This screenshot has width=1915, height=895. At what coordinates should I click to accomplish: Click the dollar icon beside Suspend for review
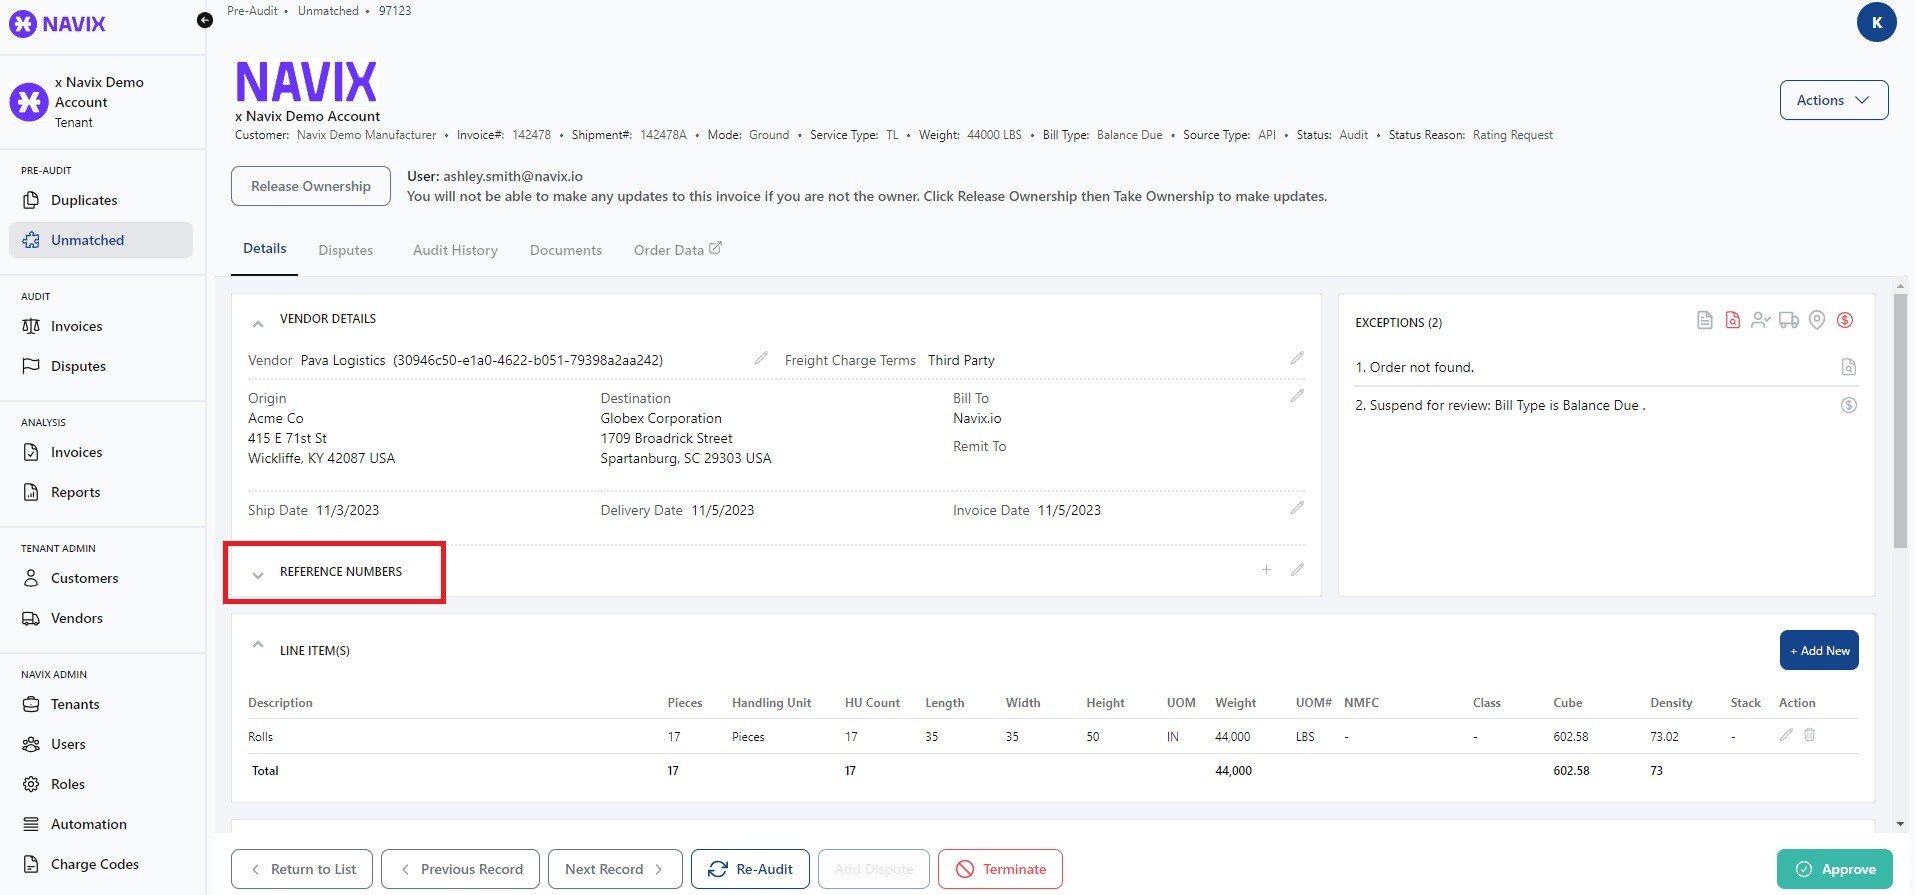(1849, 405)
